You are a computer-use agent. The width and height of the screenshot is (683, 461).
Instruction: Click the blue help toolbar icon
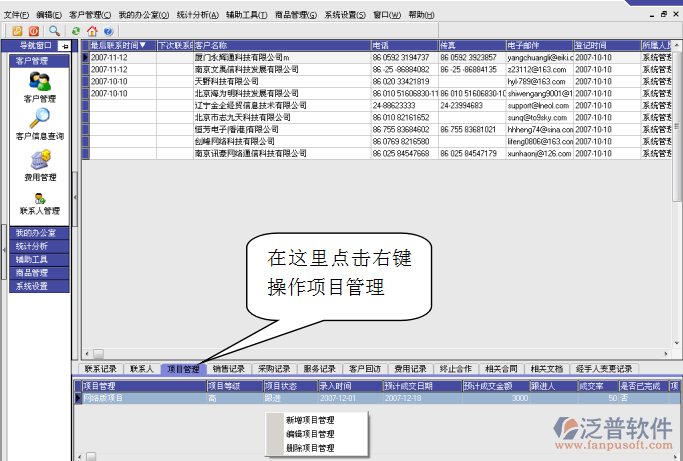point(107,31)
